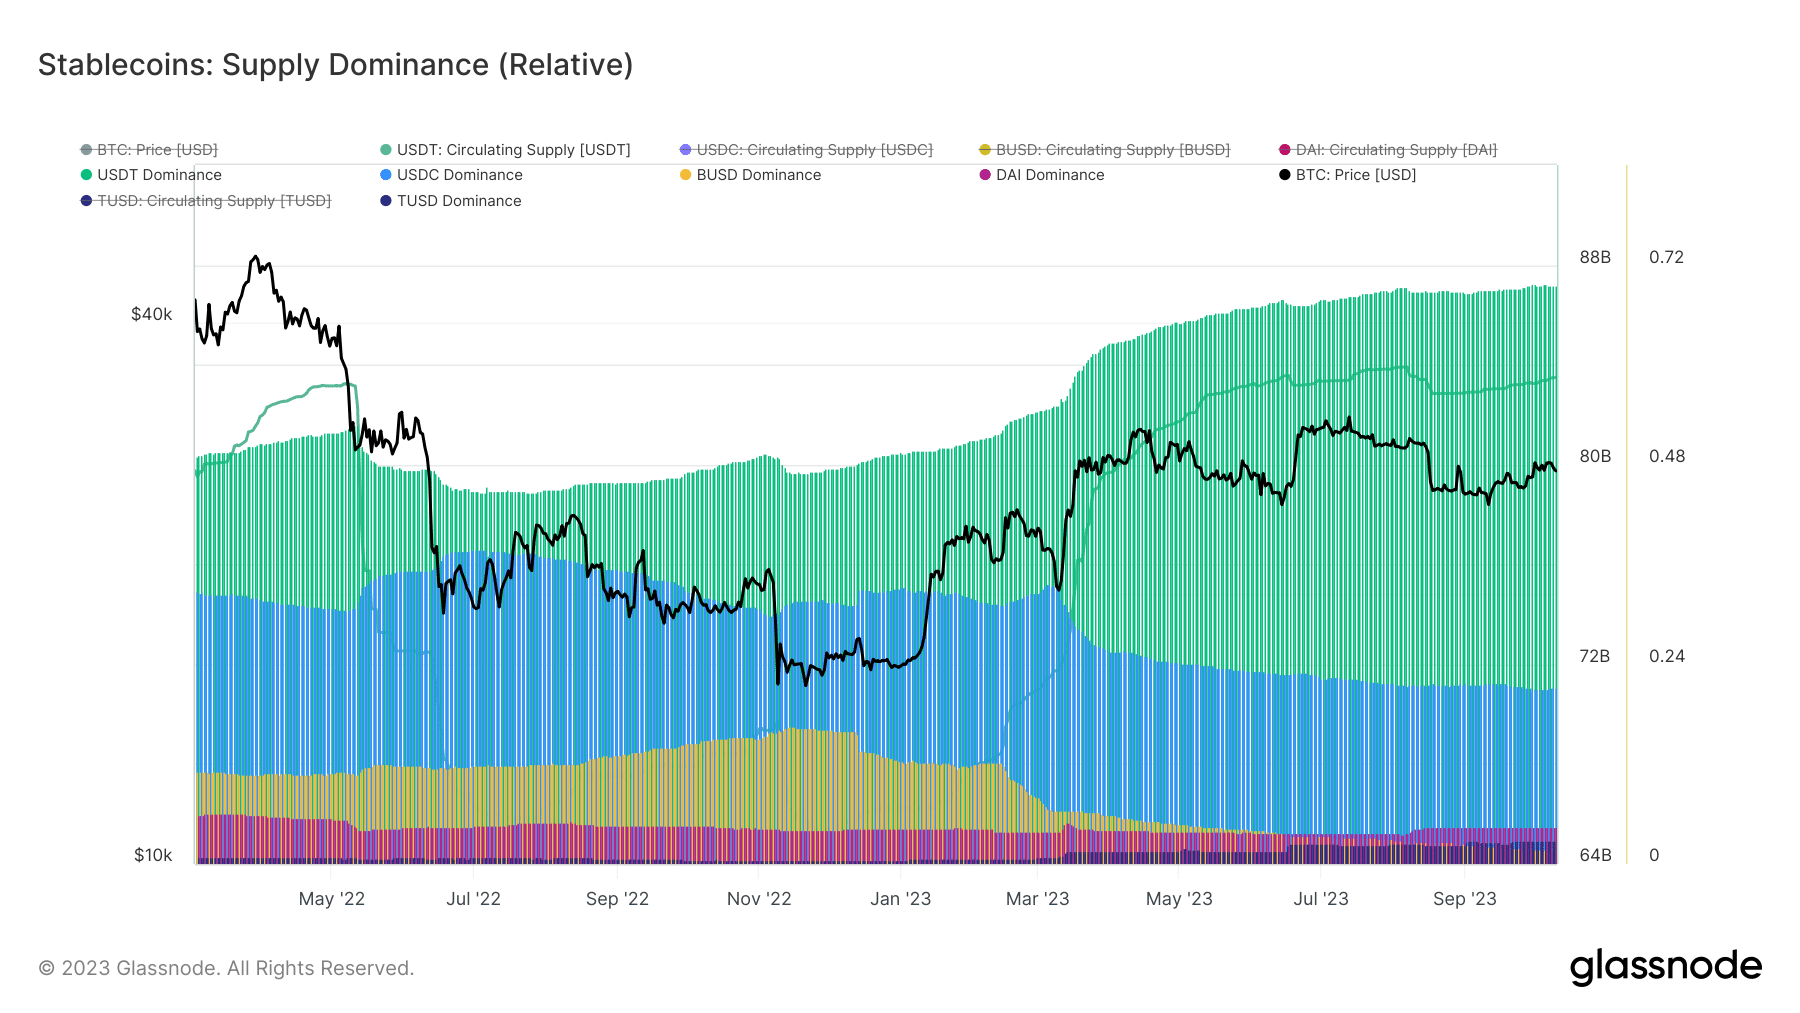This screenshot has width=1800, height=1013.
Task: Click the "May '23" date axis label
Action: pyautogui.click(x=1179, y=899)
